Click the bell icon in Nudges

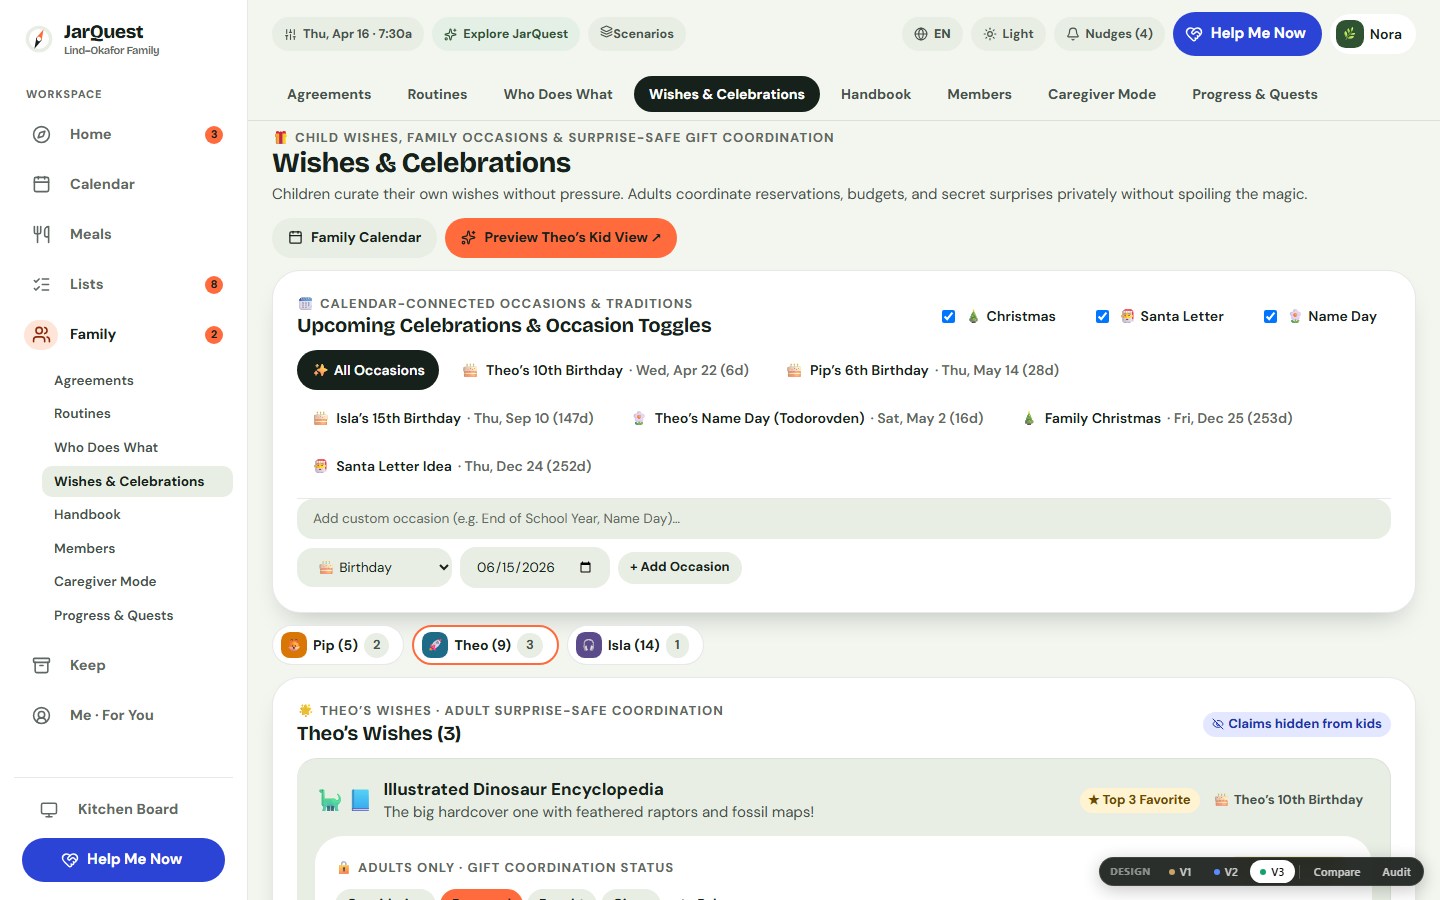(x=1073, y=34)
